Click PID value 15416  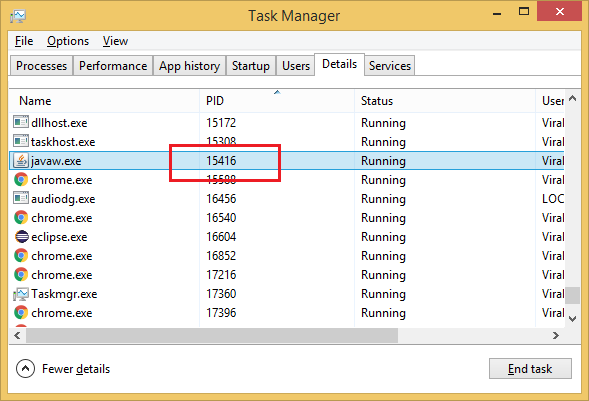coord(221,161)
